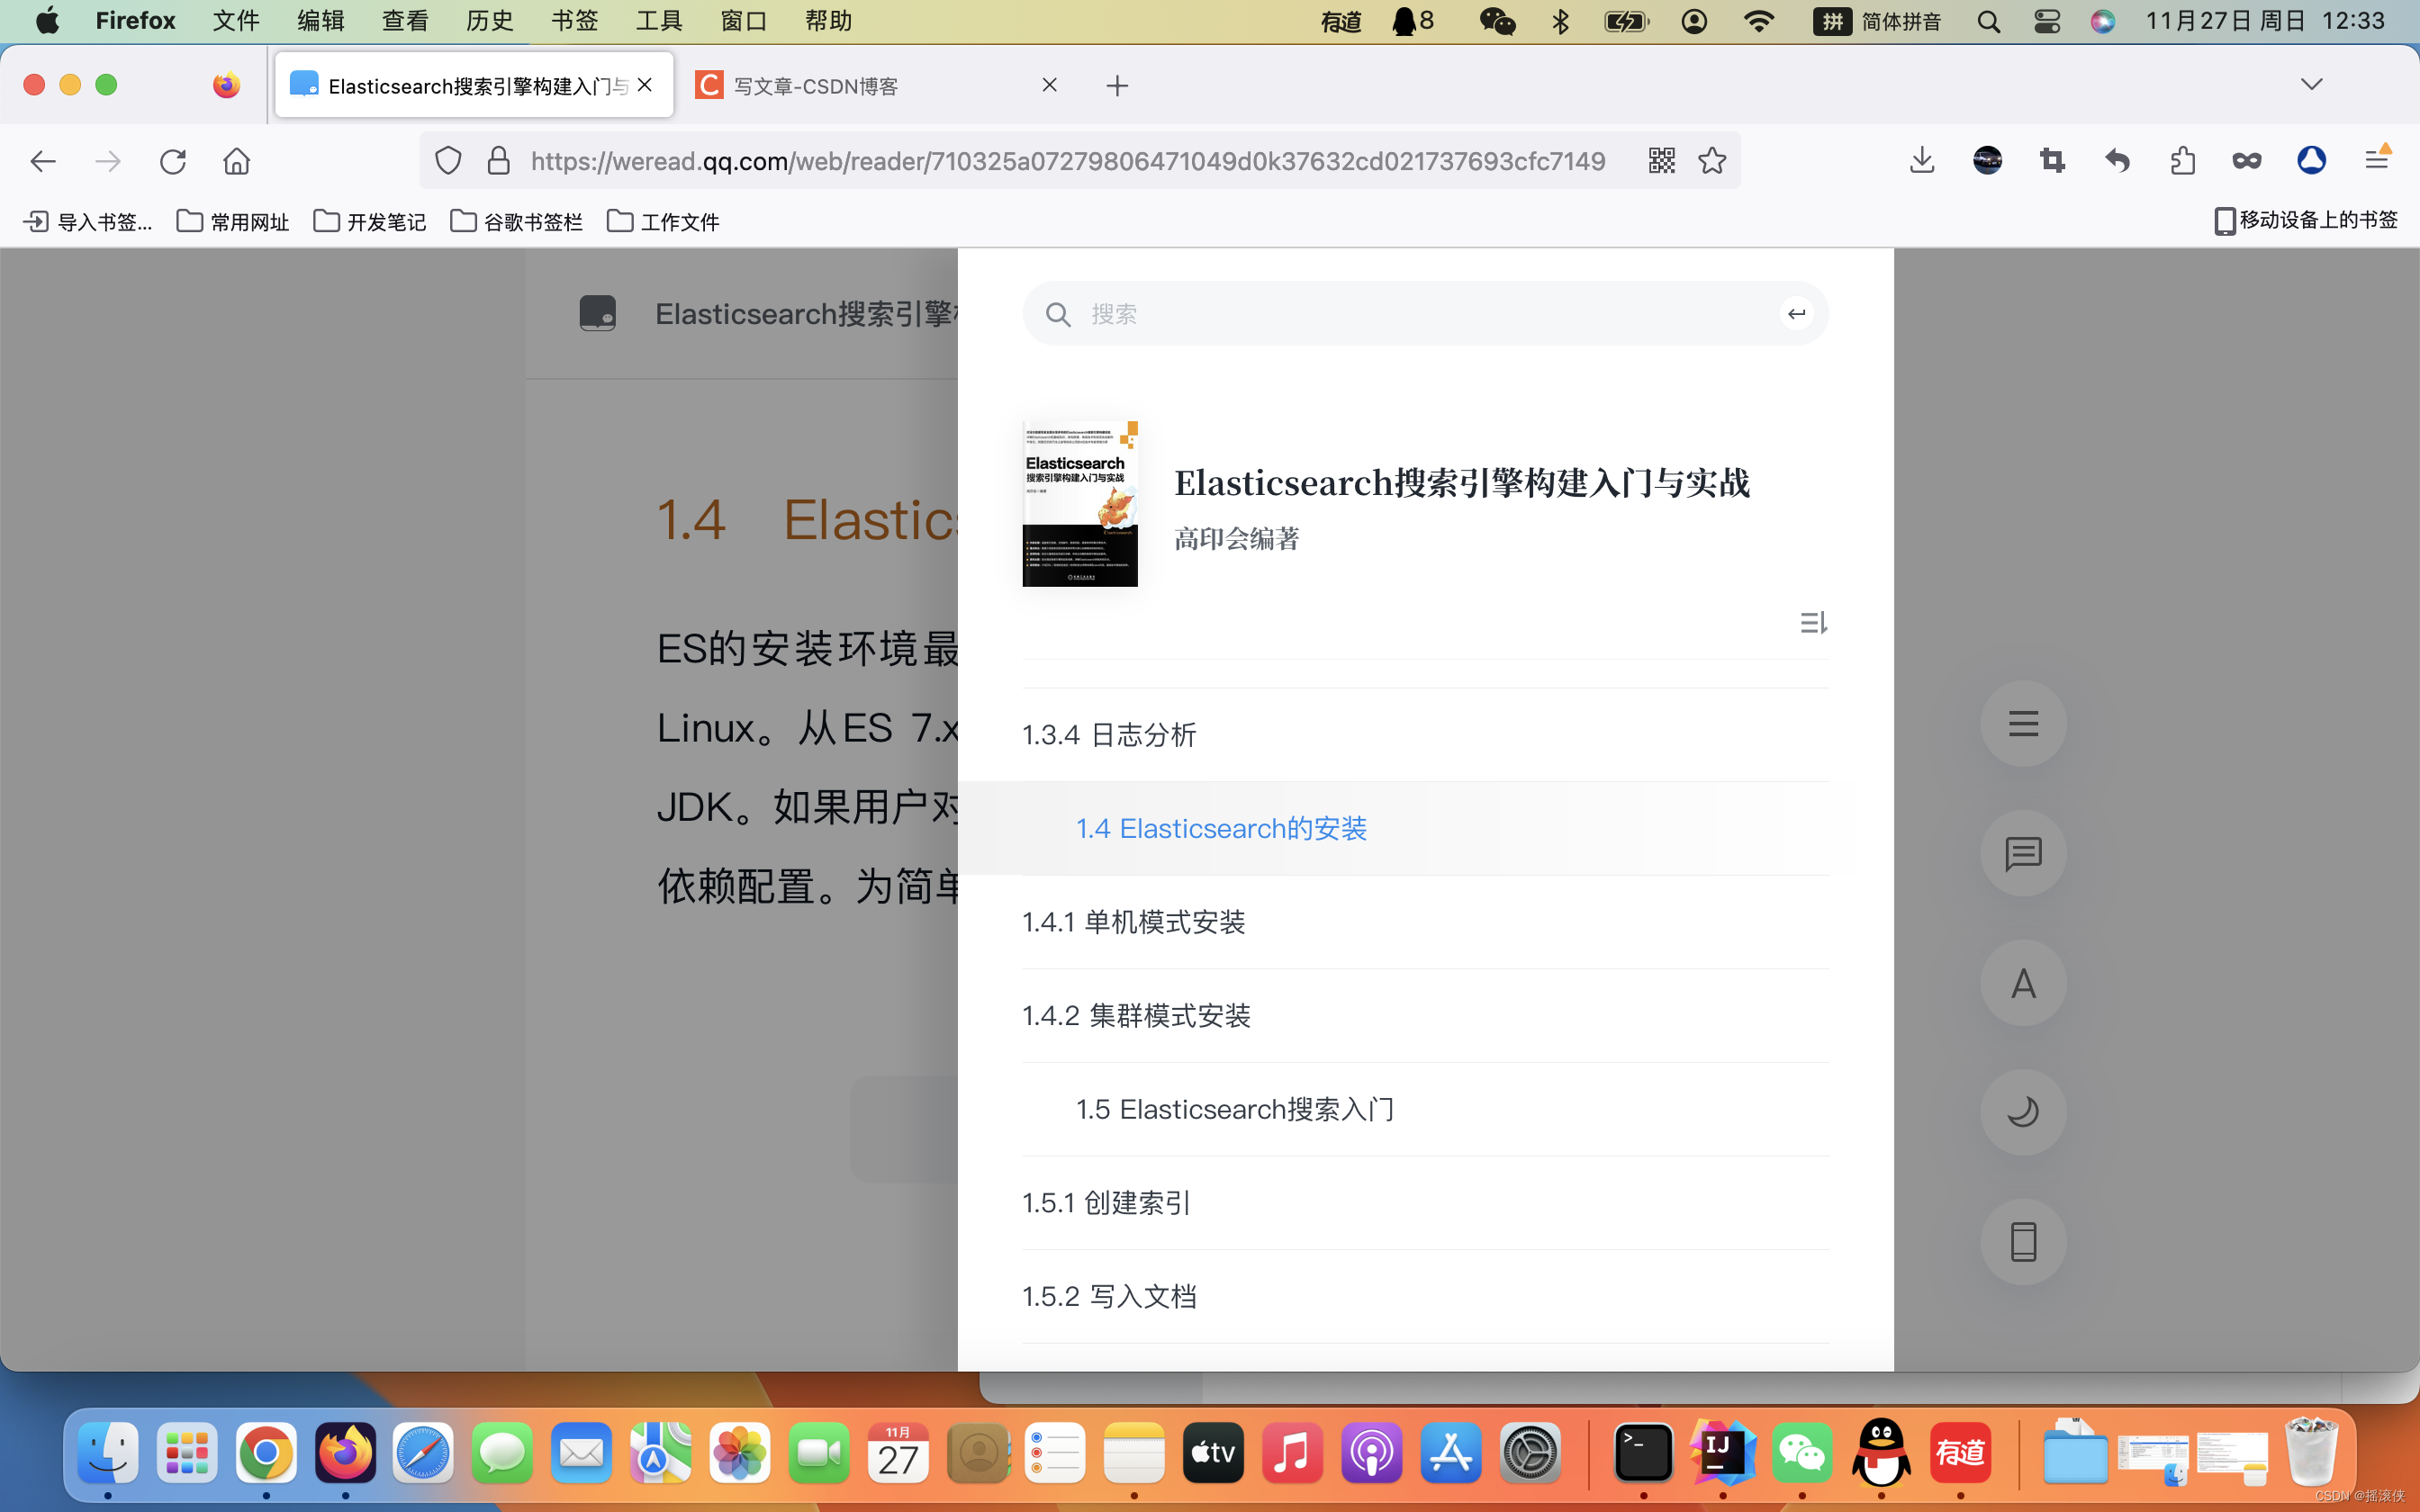Viewport: 2420px width, 1512px height.
Task: Reverse the chapter list sort order
Action: tap(1813, 623)
